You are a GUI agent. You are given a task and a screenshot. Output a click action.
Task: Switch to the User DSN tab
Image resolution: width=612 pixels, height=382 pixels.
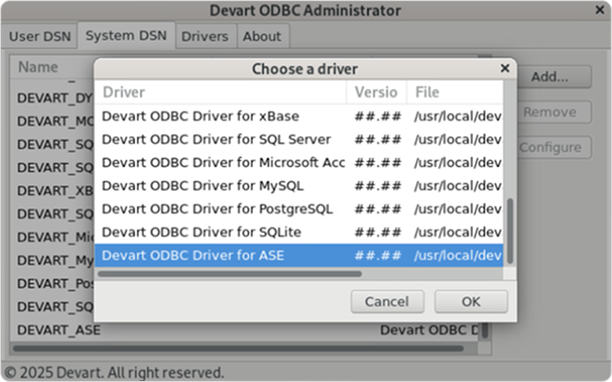(x=39, y=36)
